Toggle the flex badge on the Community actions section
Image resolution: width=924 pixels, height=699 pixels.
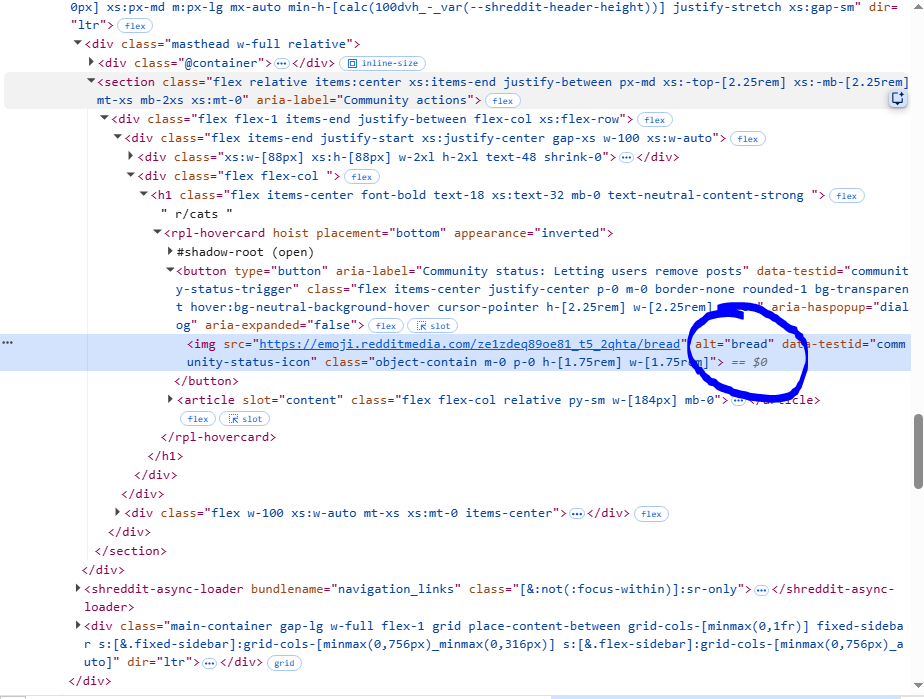click(x=503, y=101)
